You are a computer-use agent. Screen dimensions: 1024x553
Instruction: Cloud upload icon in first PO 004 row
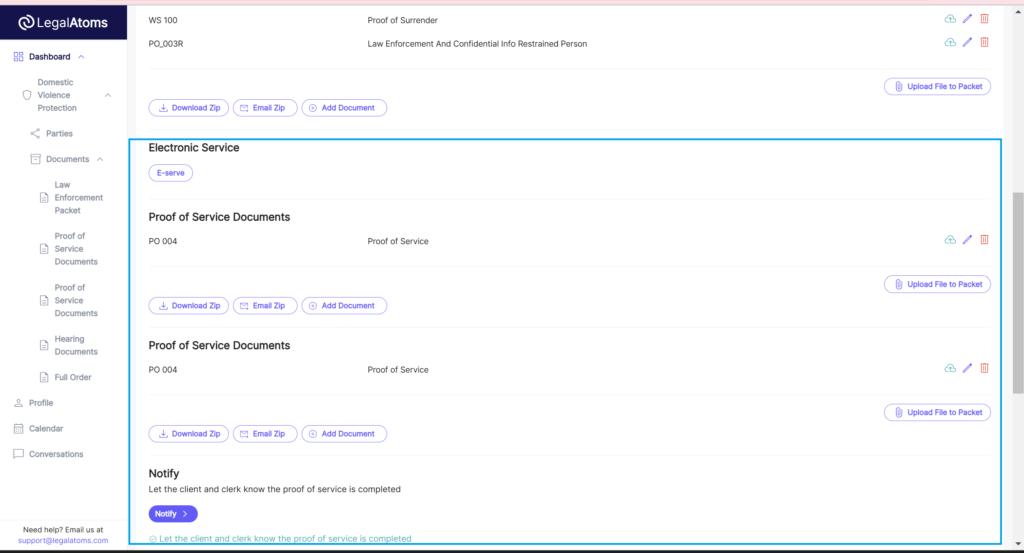coord(950,240)
